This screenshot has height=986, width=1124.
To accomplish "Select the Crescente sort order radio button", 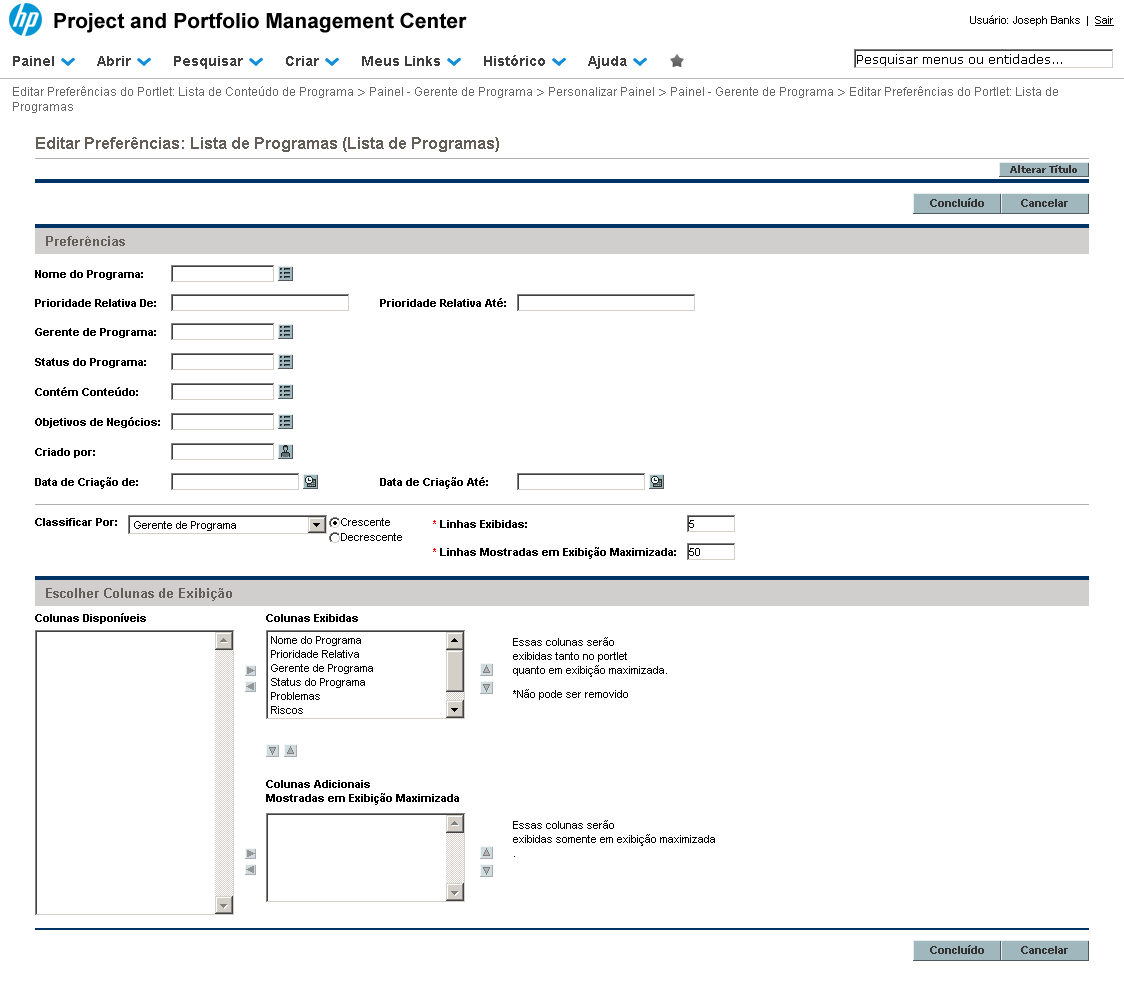I will point(335,523).
